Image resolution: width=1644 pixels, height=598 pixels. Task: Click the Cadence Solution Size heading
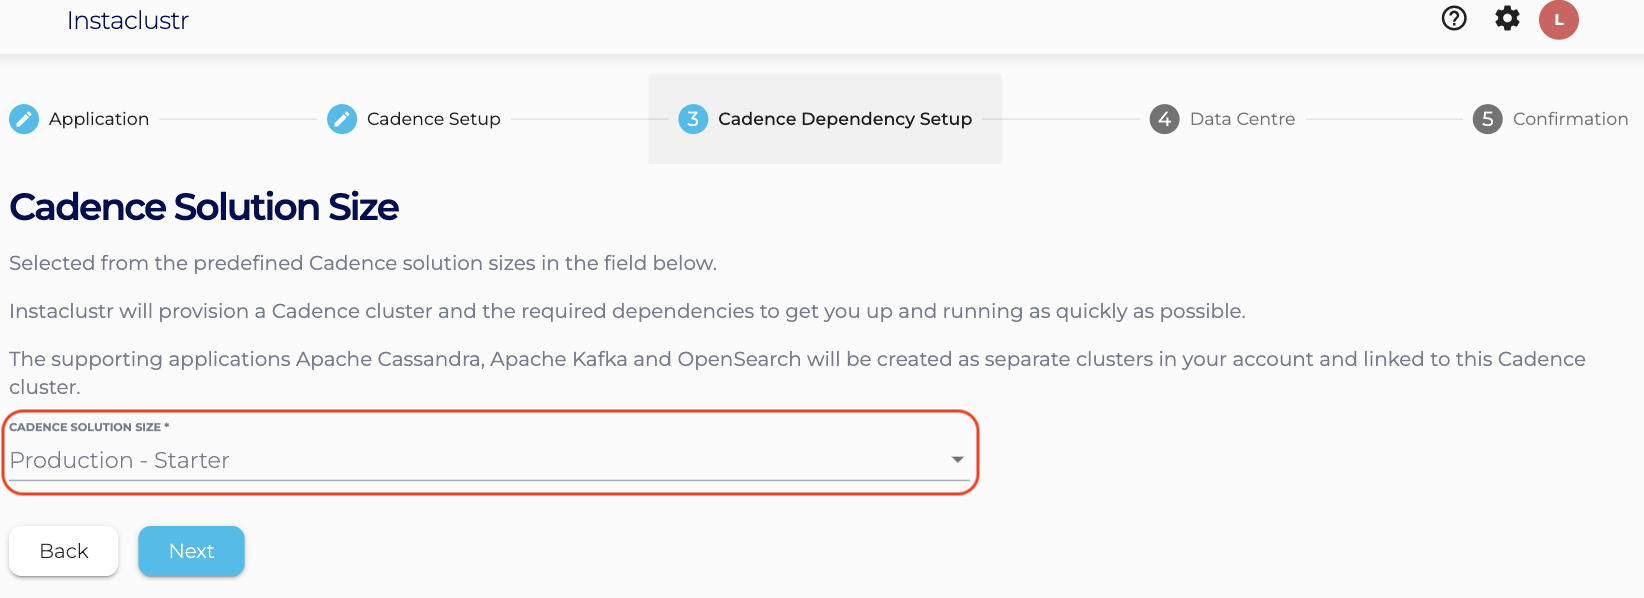pyautogui.click(x=204, y=207)
